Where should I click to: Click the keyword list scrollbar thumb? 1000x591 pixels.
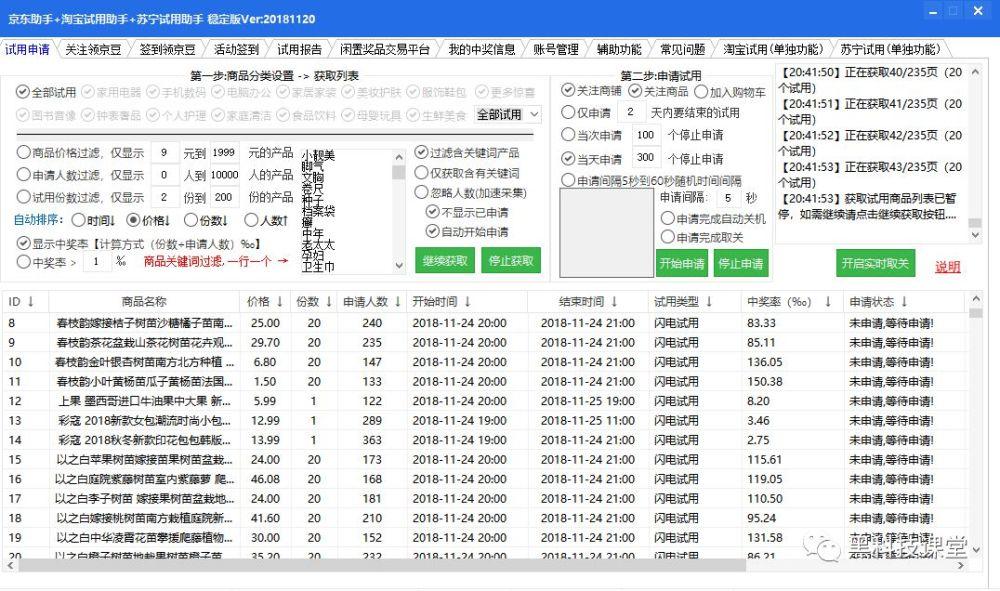coord(399,172)
